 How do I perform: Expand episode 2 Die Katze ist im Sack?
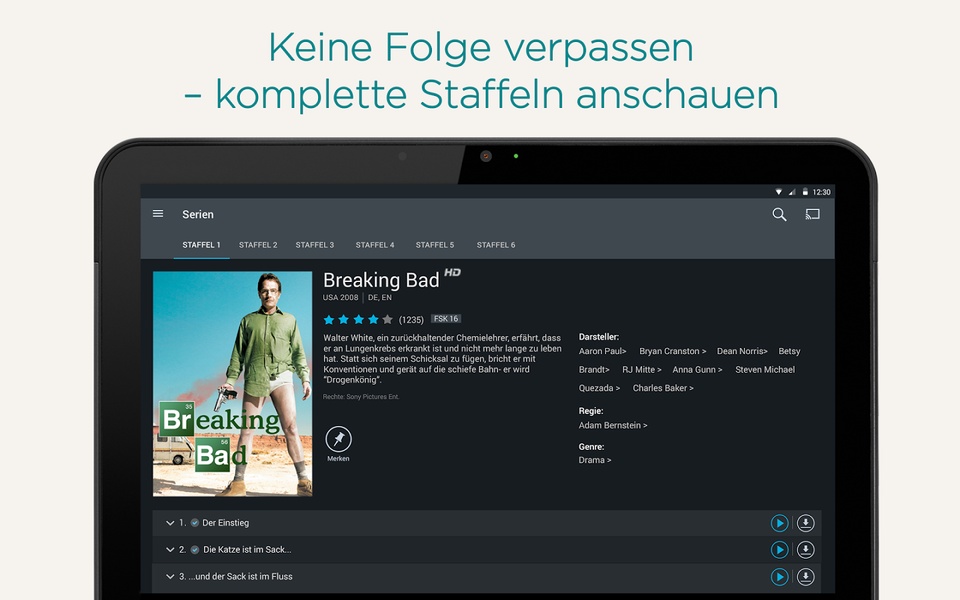point(170,550)
